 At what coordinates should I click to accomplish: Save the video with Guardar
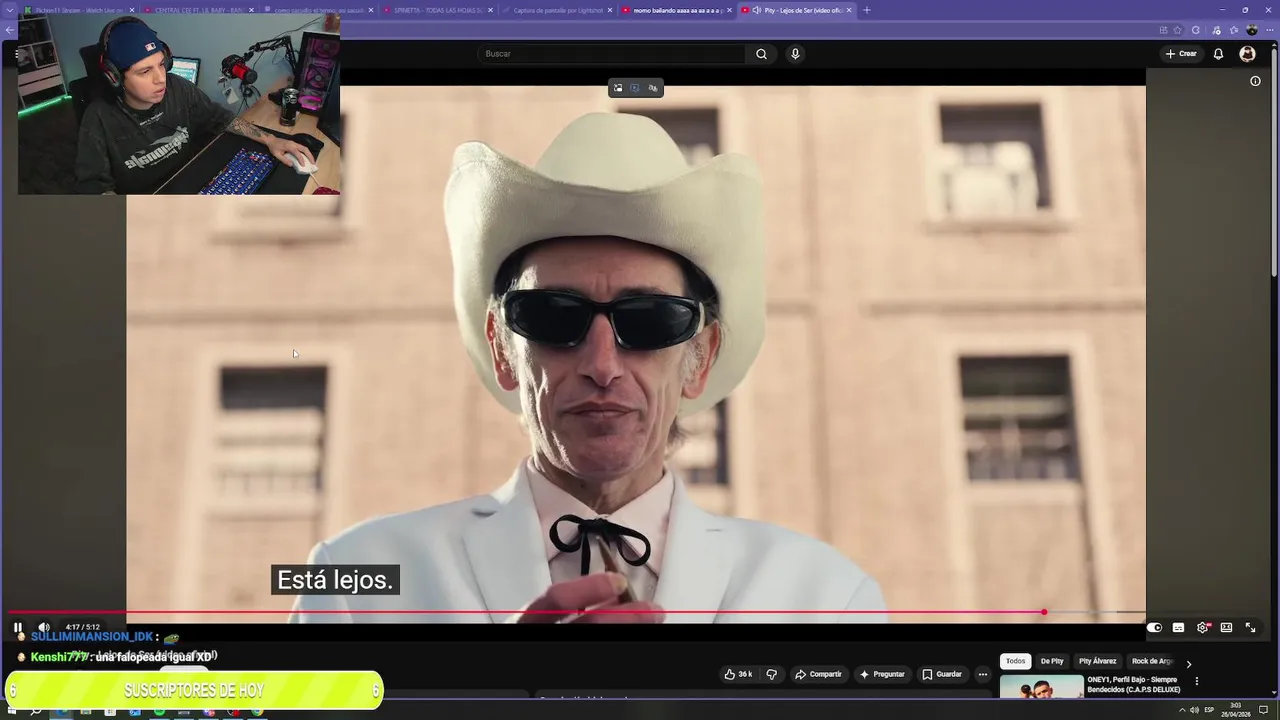942,674
